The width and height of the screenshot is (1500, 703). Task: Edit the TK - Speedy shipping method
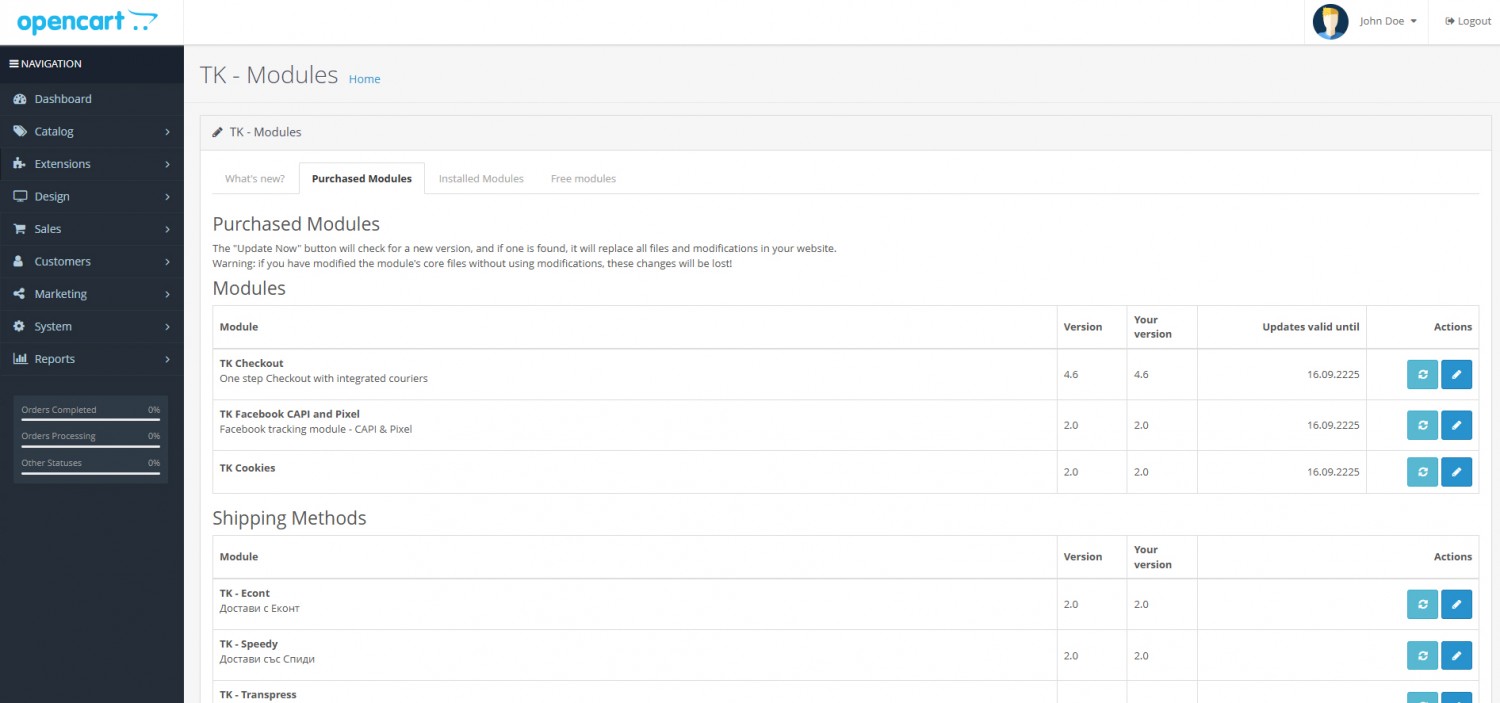[x=1456, y=655]
